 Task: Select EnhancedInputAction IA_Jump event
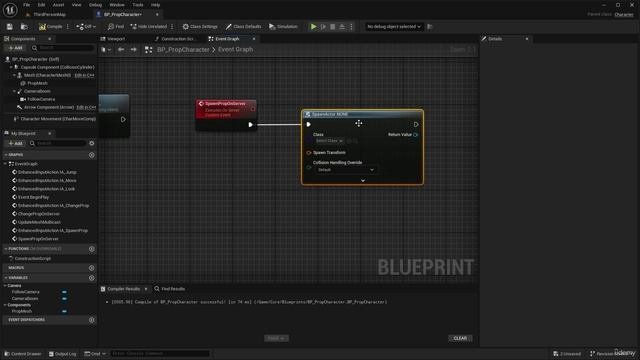[x=47, y=172]
